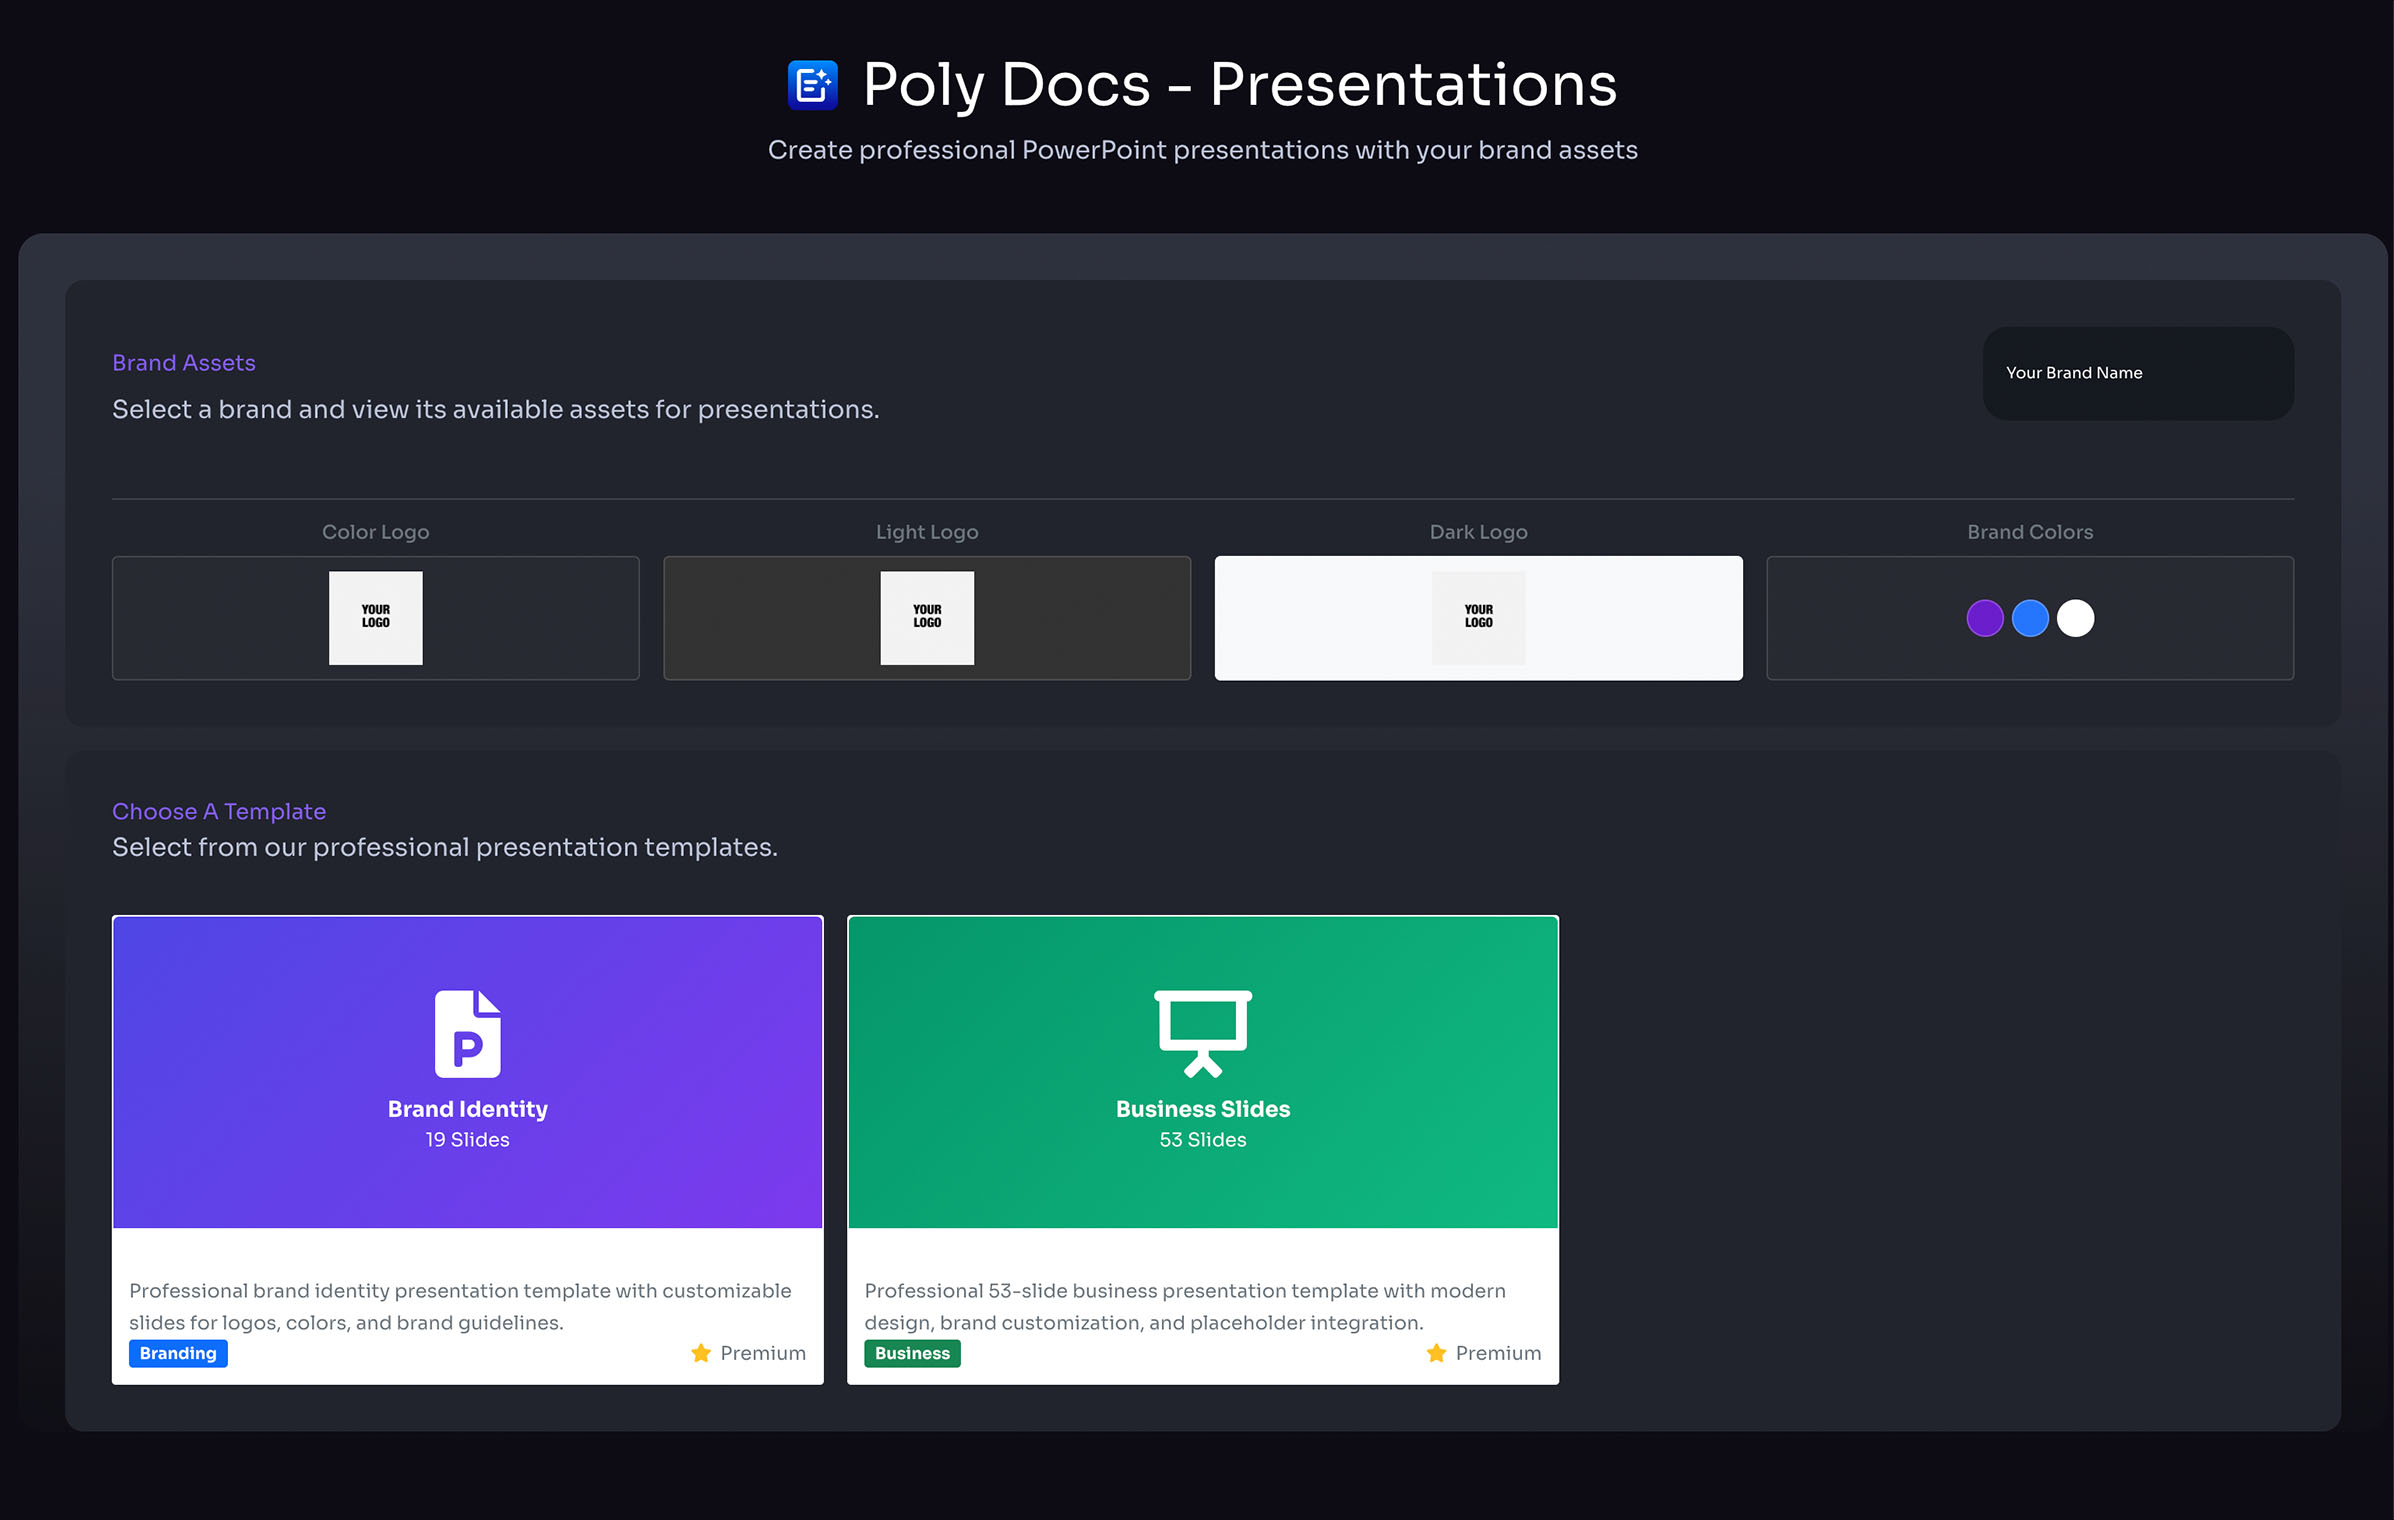This screenshot has width=2394, height=1520.
Task: Select the white brand color swatch
Action: tap(2075, 618)
